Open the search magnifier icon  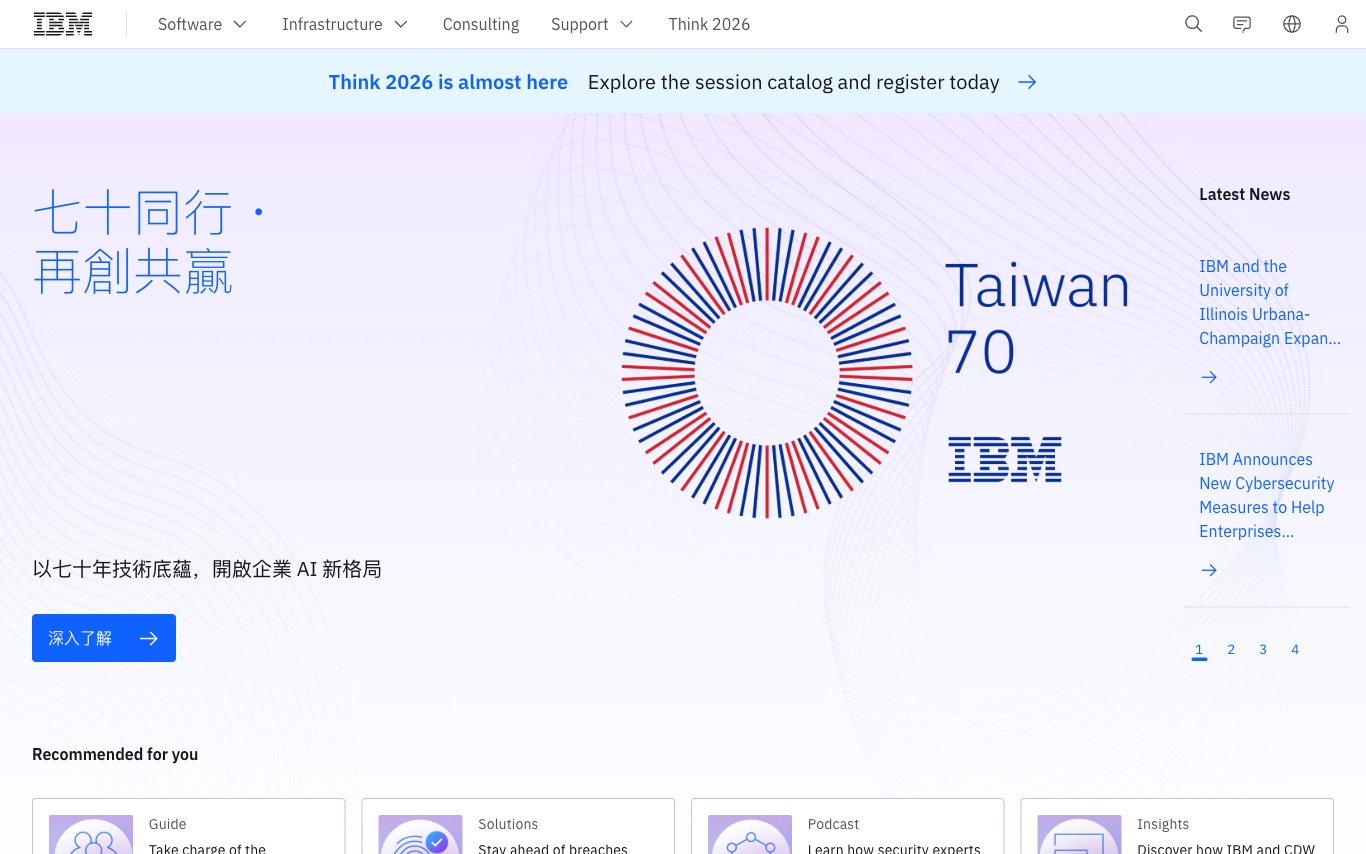pos(1193,24)
